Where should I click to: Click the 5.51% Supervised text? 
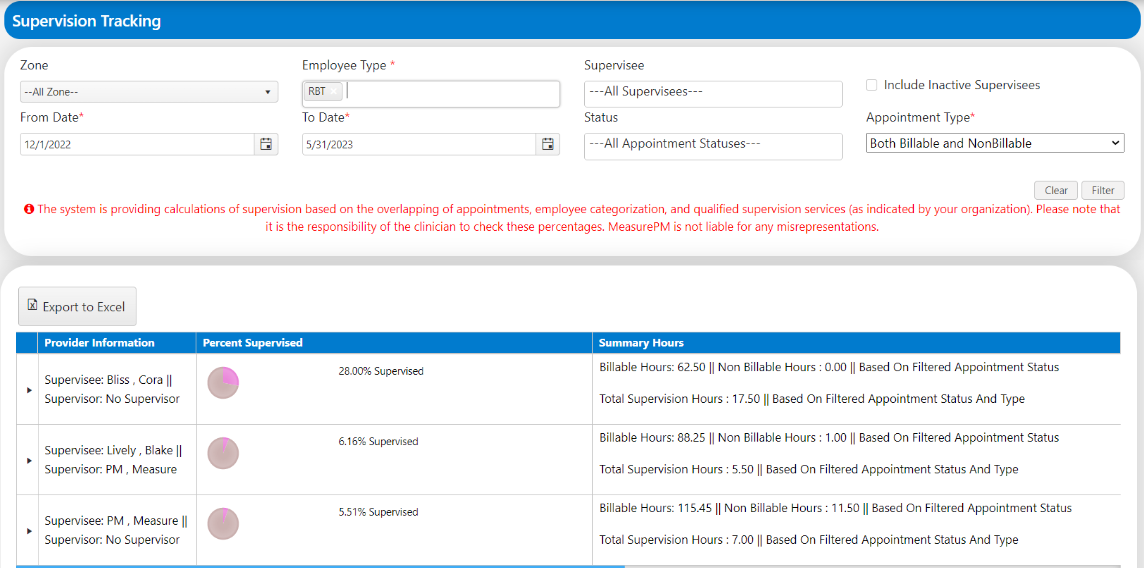coord(378,512)
